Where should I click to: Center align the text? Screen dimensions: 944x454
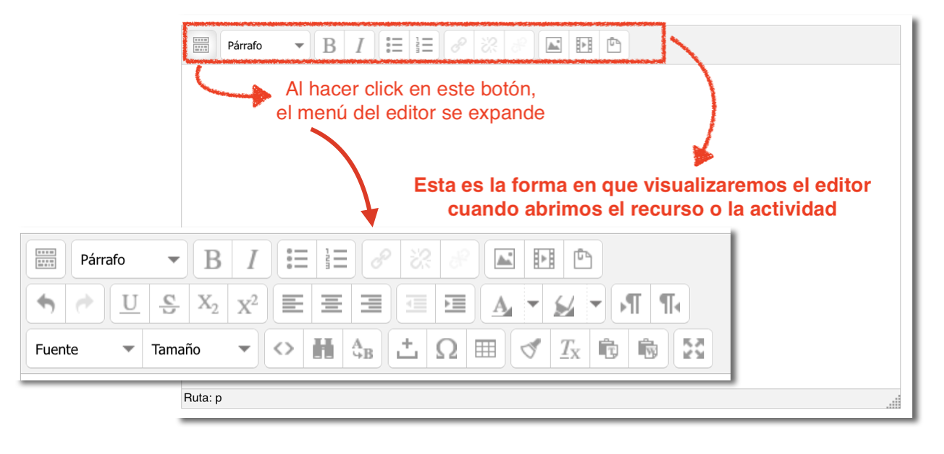pos(332,305)
